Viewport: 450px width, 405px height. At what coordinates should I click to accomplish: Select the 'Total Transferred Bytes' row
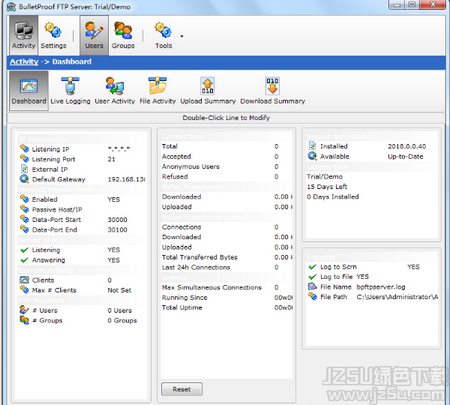pos(227,257)
